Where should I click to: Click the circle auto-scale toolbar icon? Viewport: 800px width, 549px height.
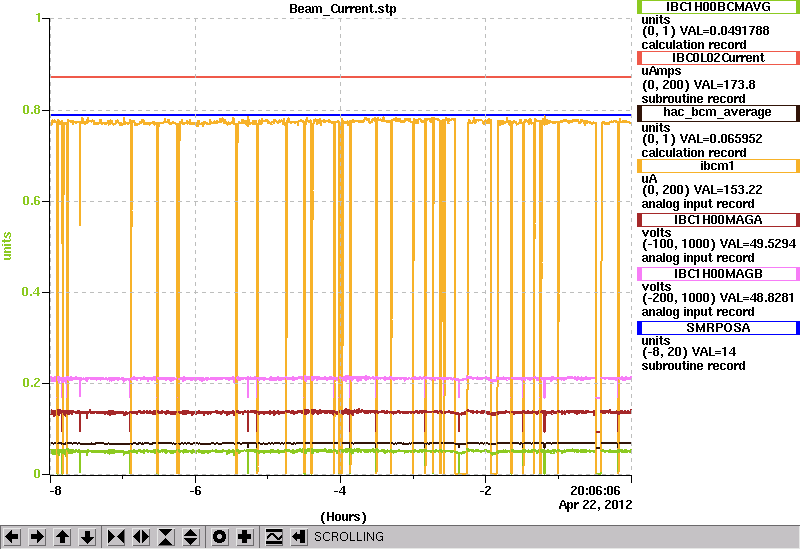click(219, 537)
